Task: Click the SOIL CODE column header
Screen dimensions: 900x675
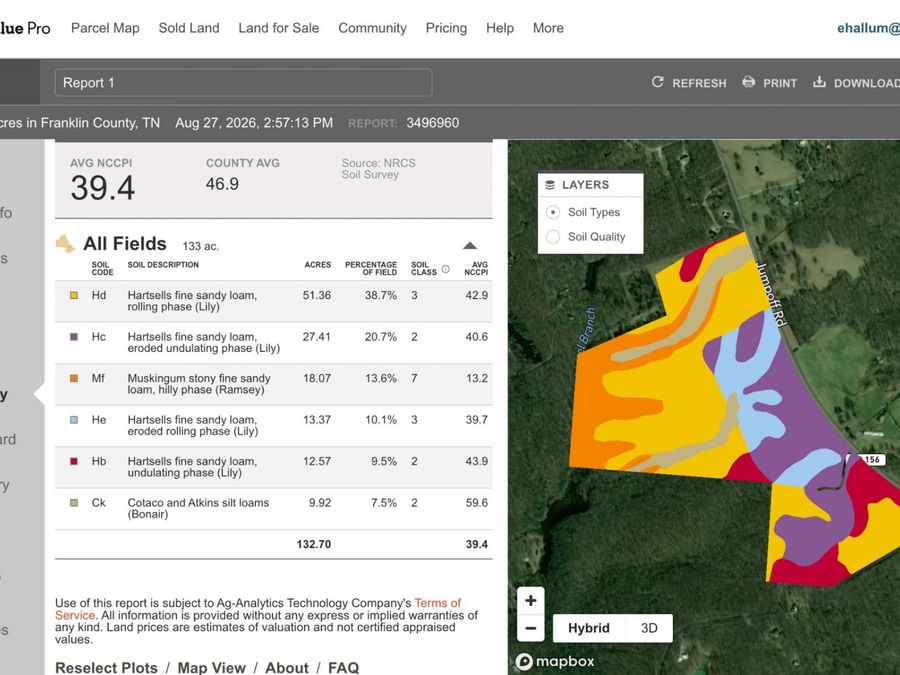Action: pos(102,269)
